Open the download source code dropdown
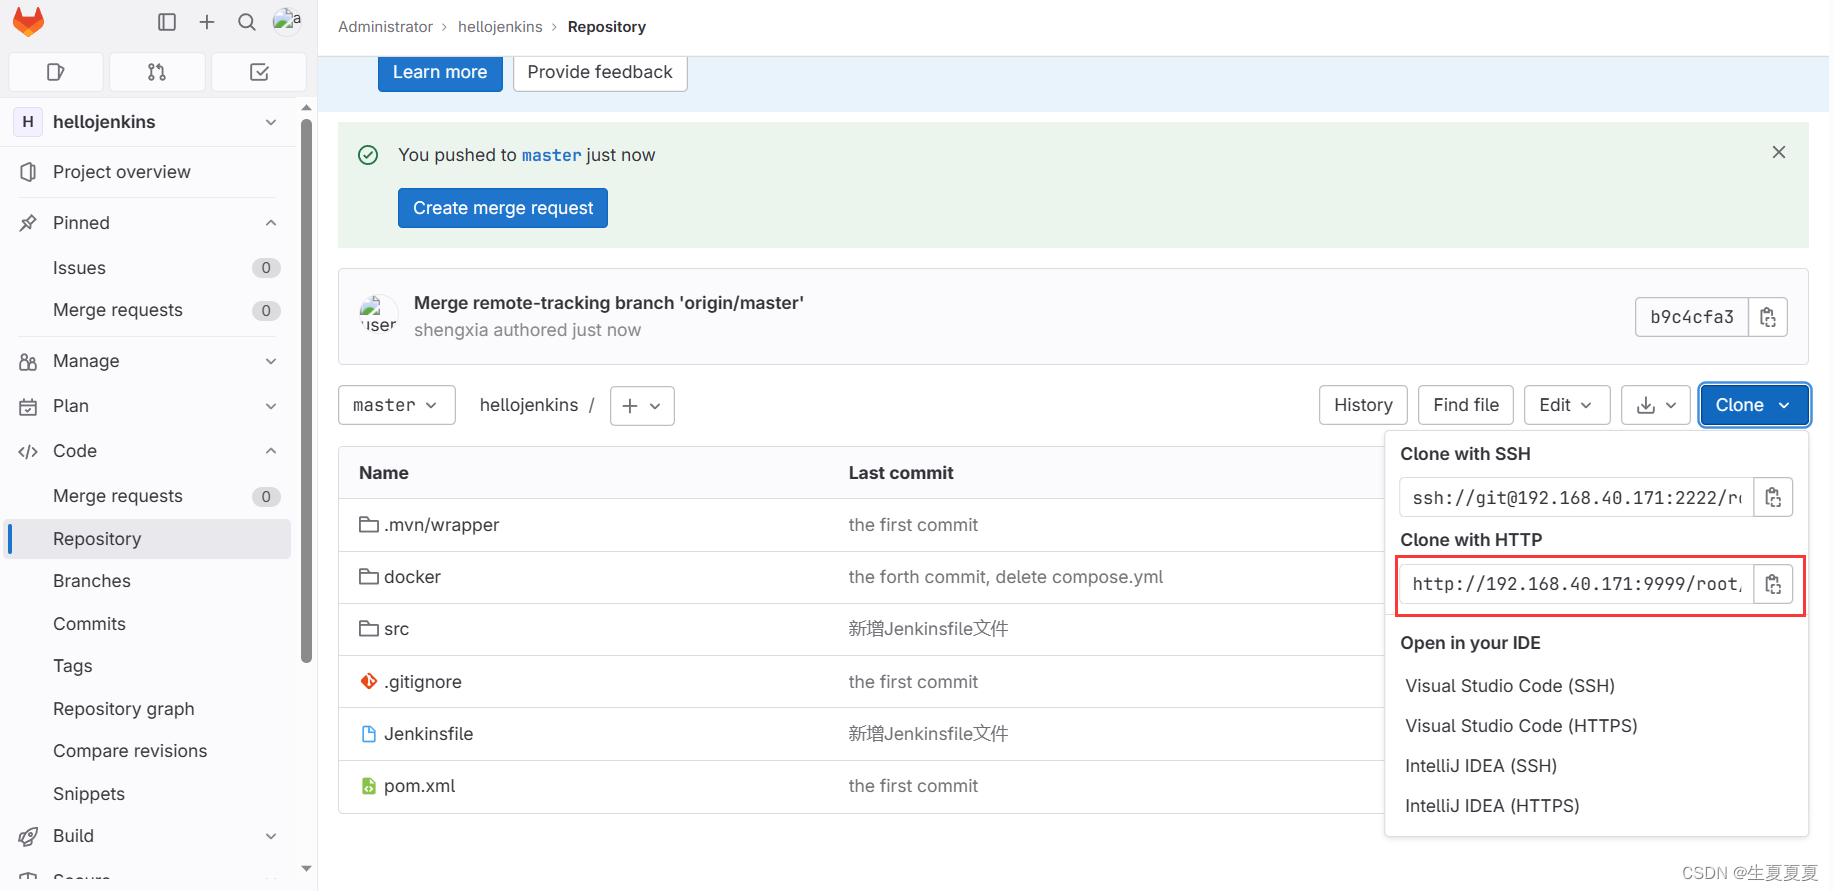The height and width of the screenshot is (891, 1834). (x=1656, y=405)
